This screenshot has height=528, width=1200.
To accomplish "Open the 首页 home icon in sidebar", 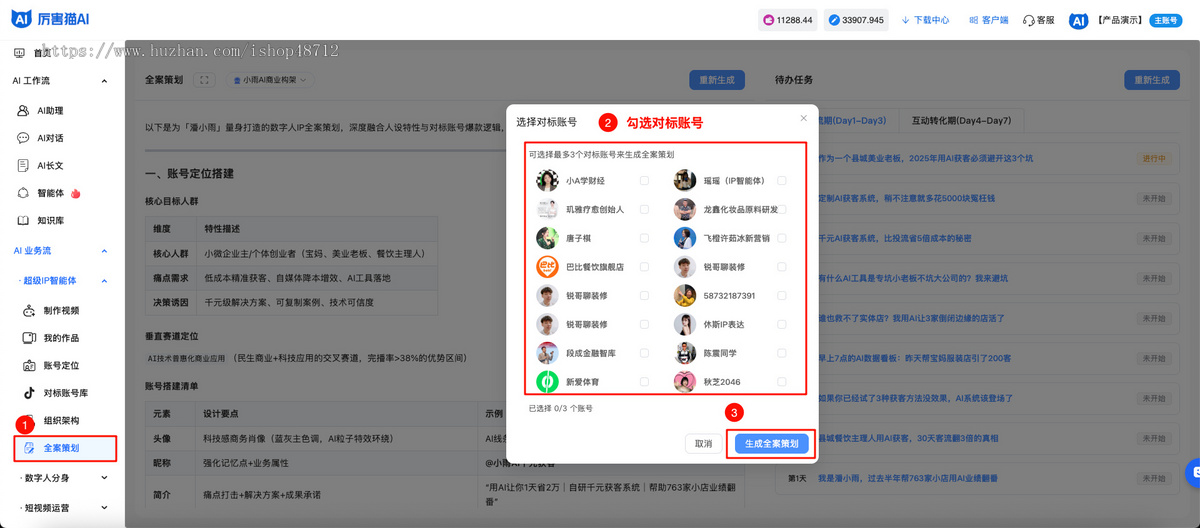I will (20, 53).
